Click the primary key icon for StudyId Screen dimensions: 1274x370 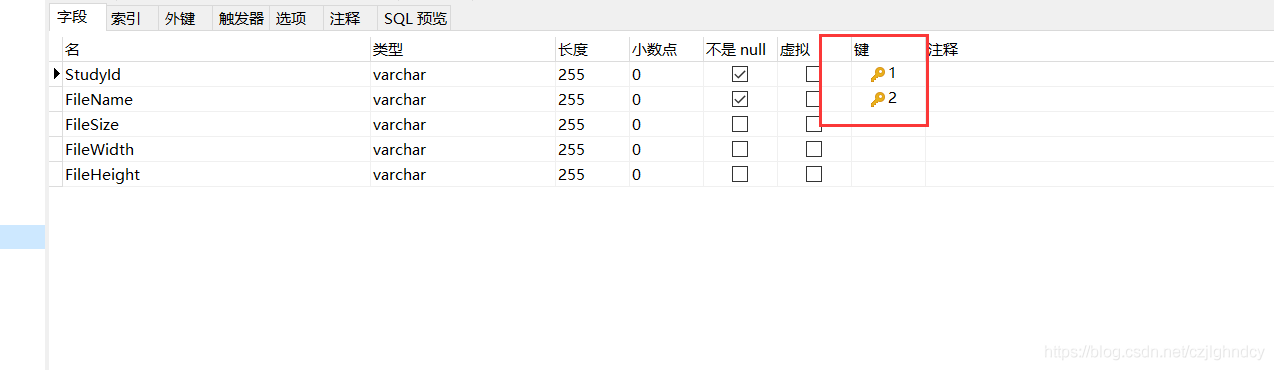878,74
